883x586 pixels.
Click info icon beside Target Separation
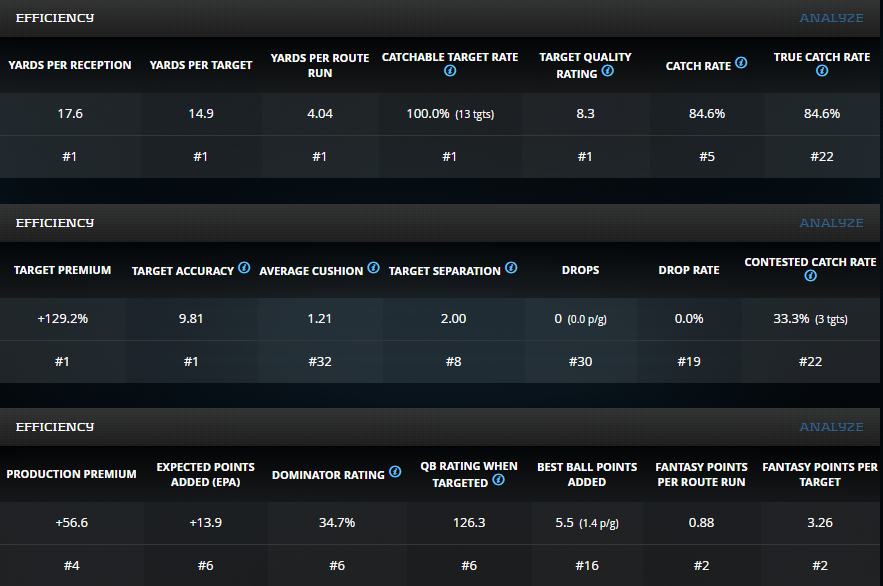pos(511,268)
